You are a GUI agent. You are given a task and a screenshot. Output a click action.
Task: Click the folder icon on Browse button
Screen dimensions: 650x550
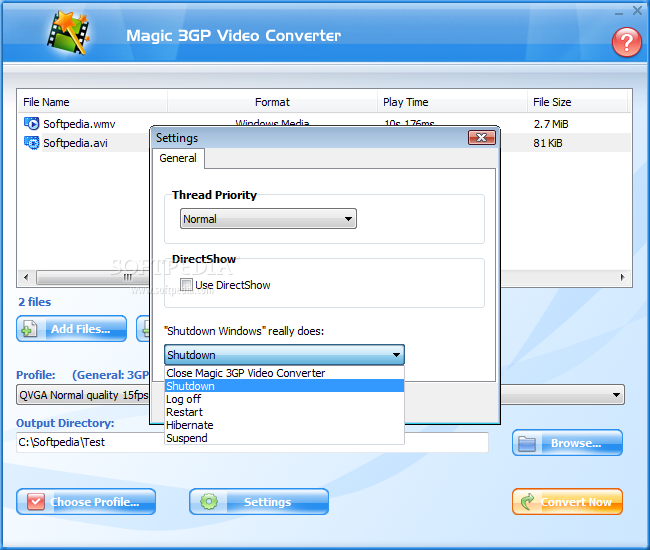coord(527,443)
